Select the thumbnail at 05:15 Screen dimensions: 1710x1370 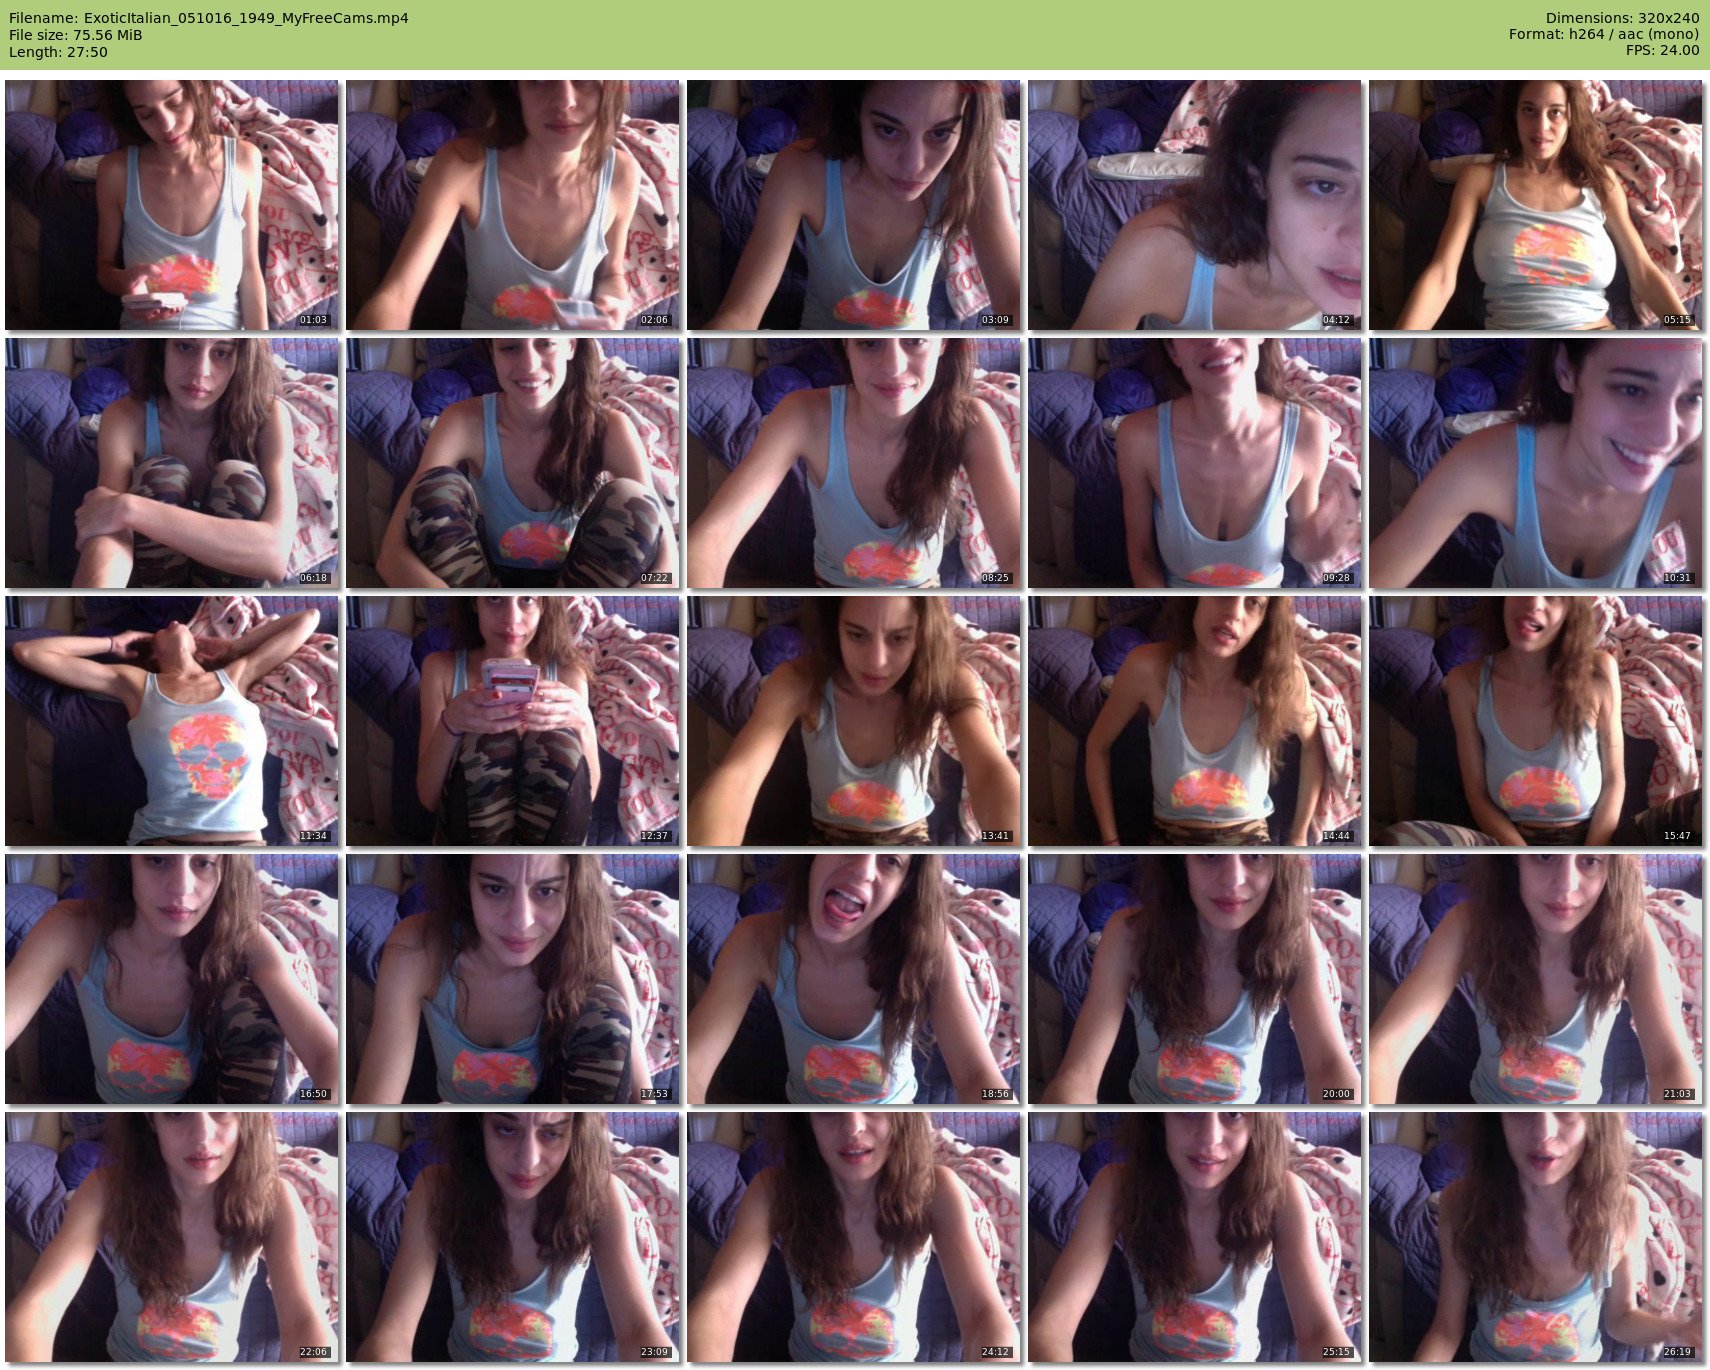1535,205
